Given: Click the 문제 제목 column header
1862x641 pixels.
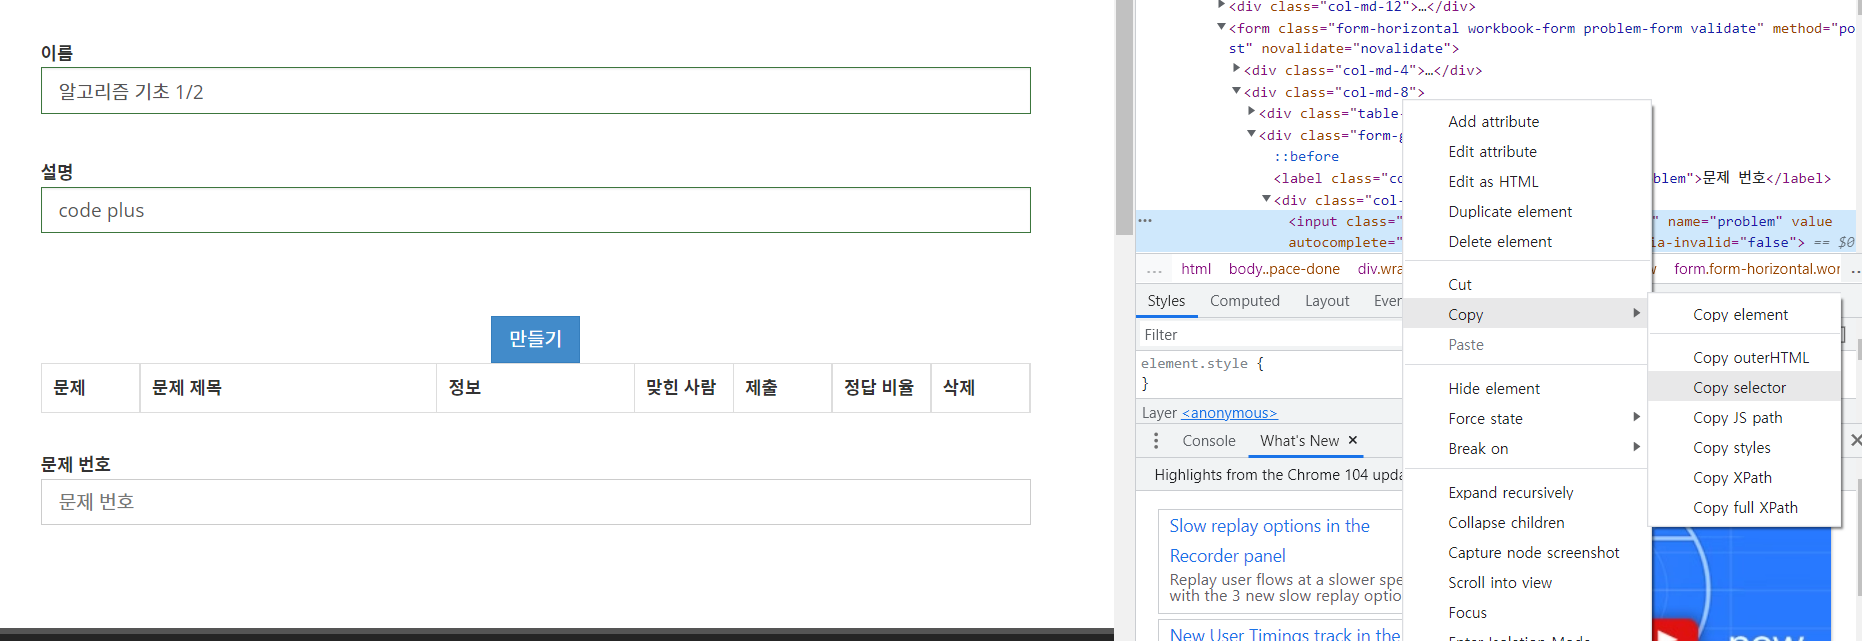Looking at the screenshot, I should (288, 388).
